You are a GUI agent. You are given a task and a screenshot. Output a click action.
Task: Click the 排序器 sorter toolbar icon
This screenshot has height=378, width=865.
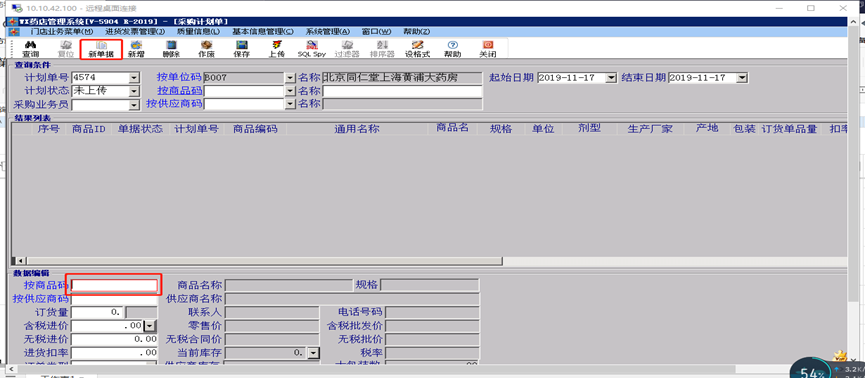coord(382,49)
